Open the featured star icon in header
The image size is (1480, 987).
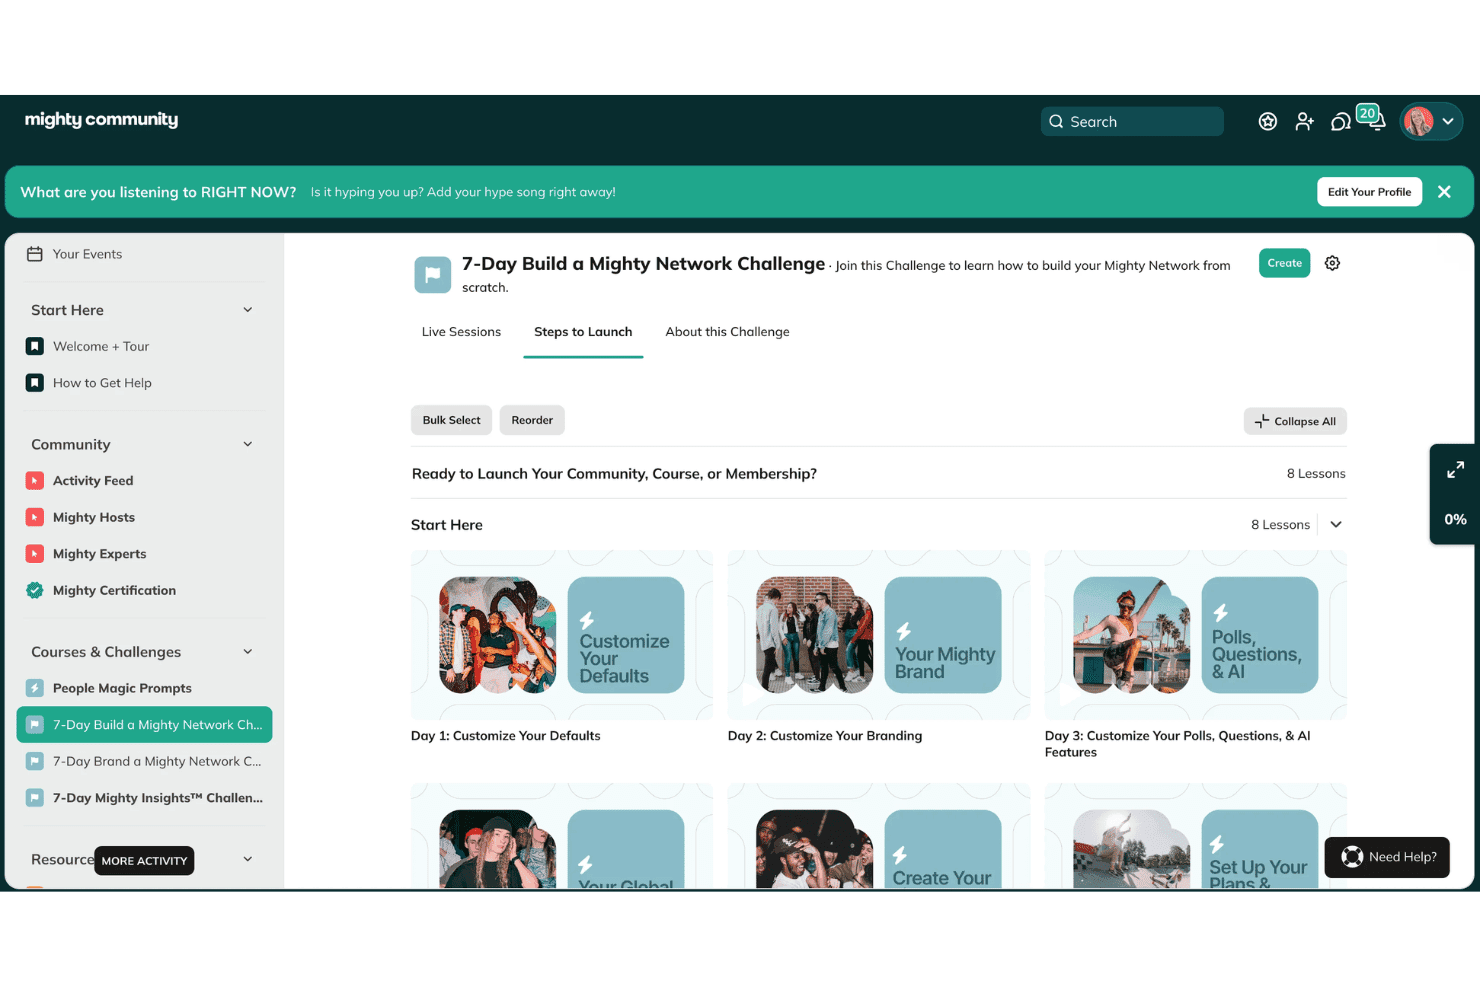click(1267, 121)
